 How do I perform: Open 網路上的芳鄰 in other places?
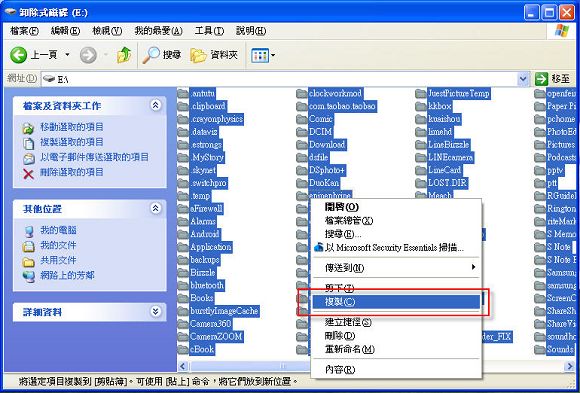tap(67, 275)
